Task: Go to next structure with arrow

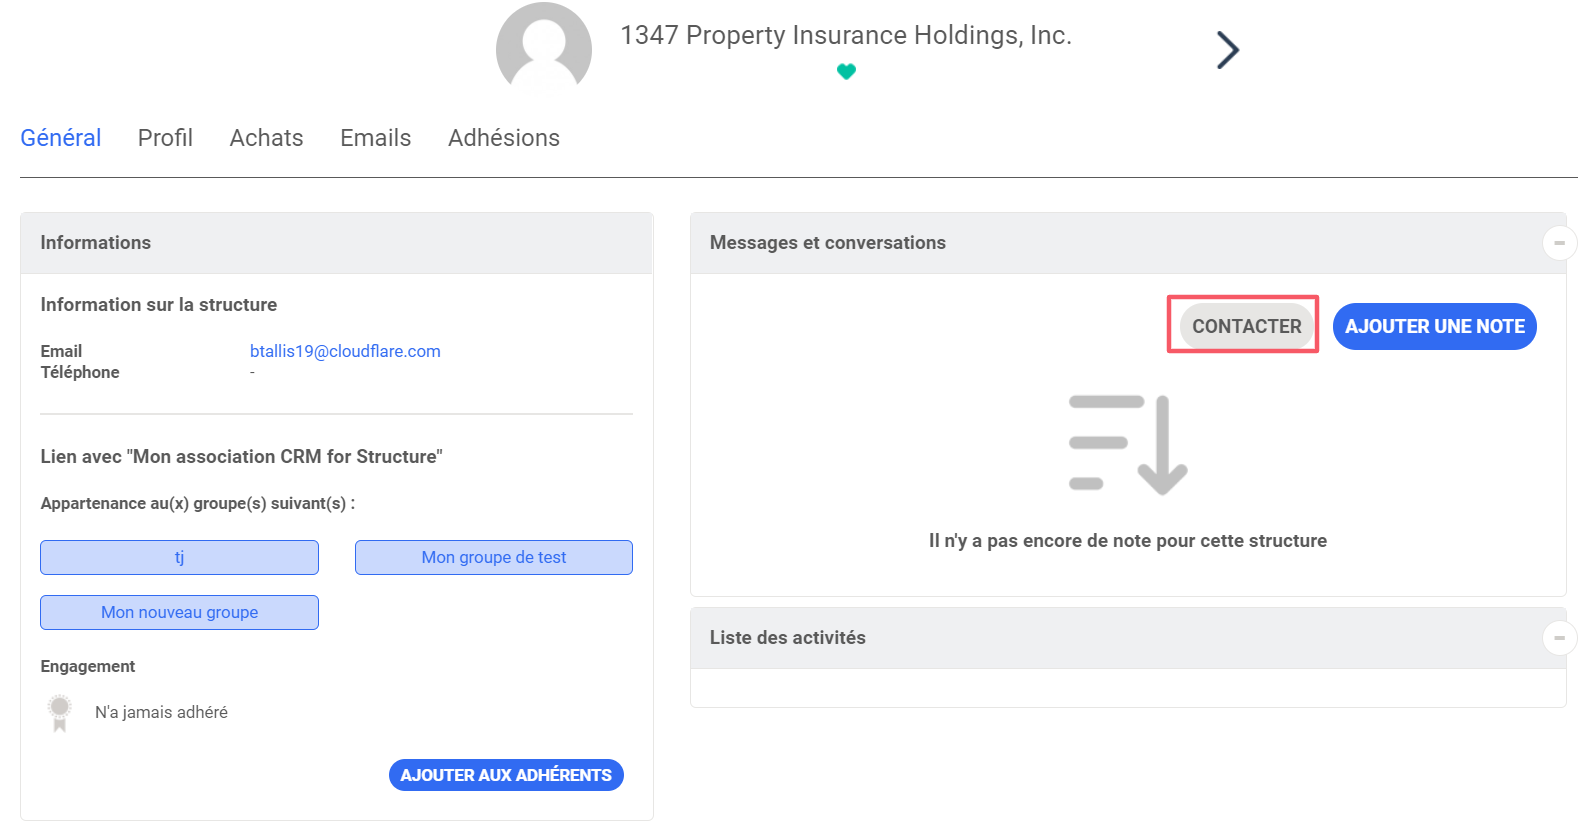Action: pyautogui.click(x=1227, y=50)
